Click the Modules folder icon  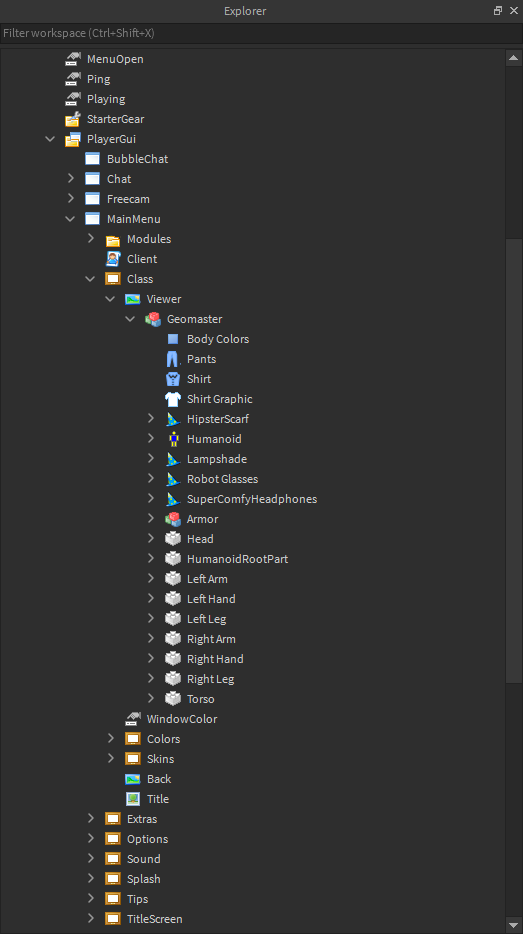pos(113,239)
